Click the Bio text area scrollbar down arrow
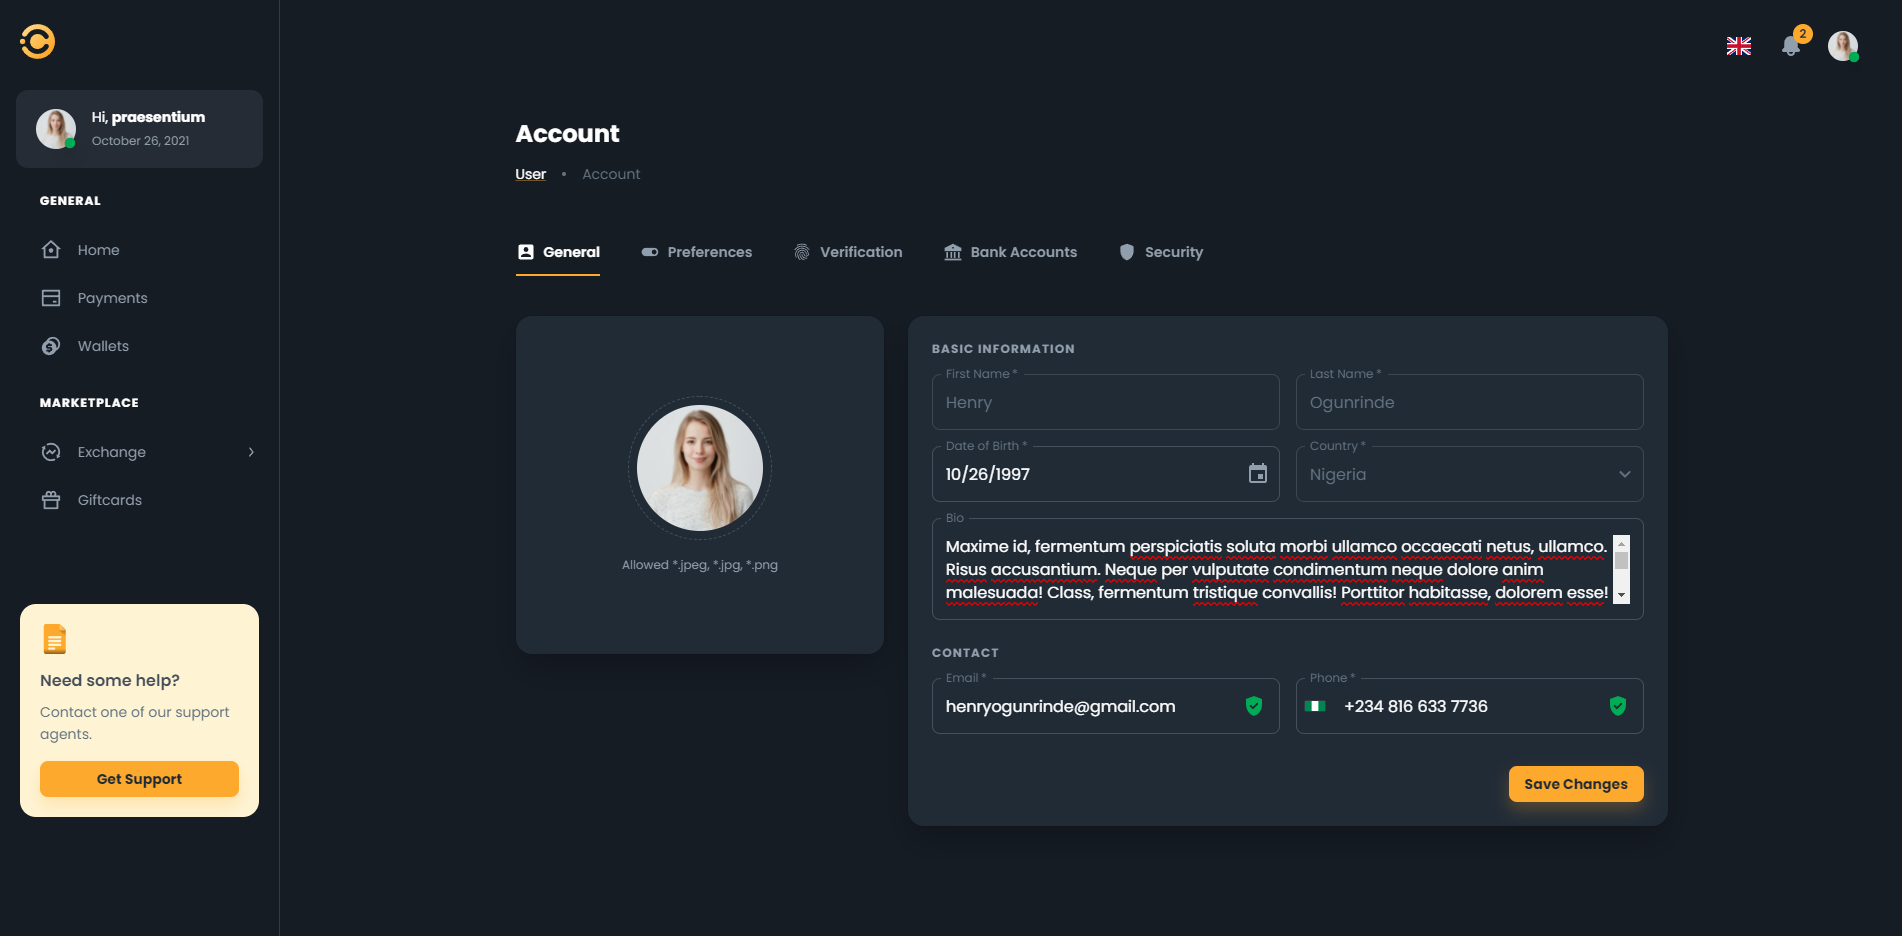Screen dimensions: 1902x936 pos(1621,595)
